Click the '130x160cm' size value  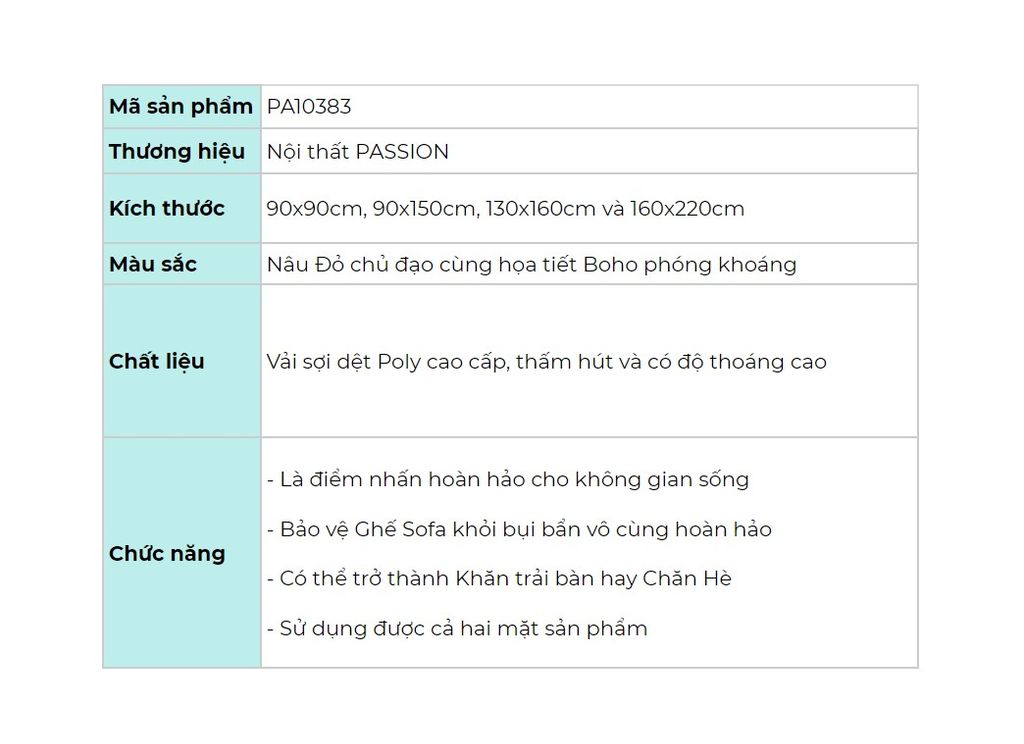[x=541, y=208]
